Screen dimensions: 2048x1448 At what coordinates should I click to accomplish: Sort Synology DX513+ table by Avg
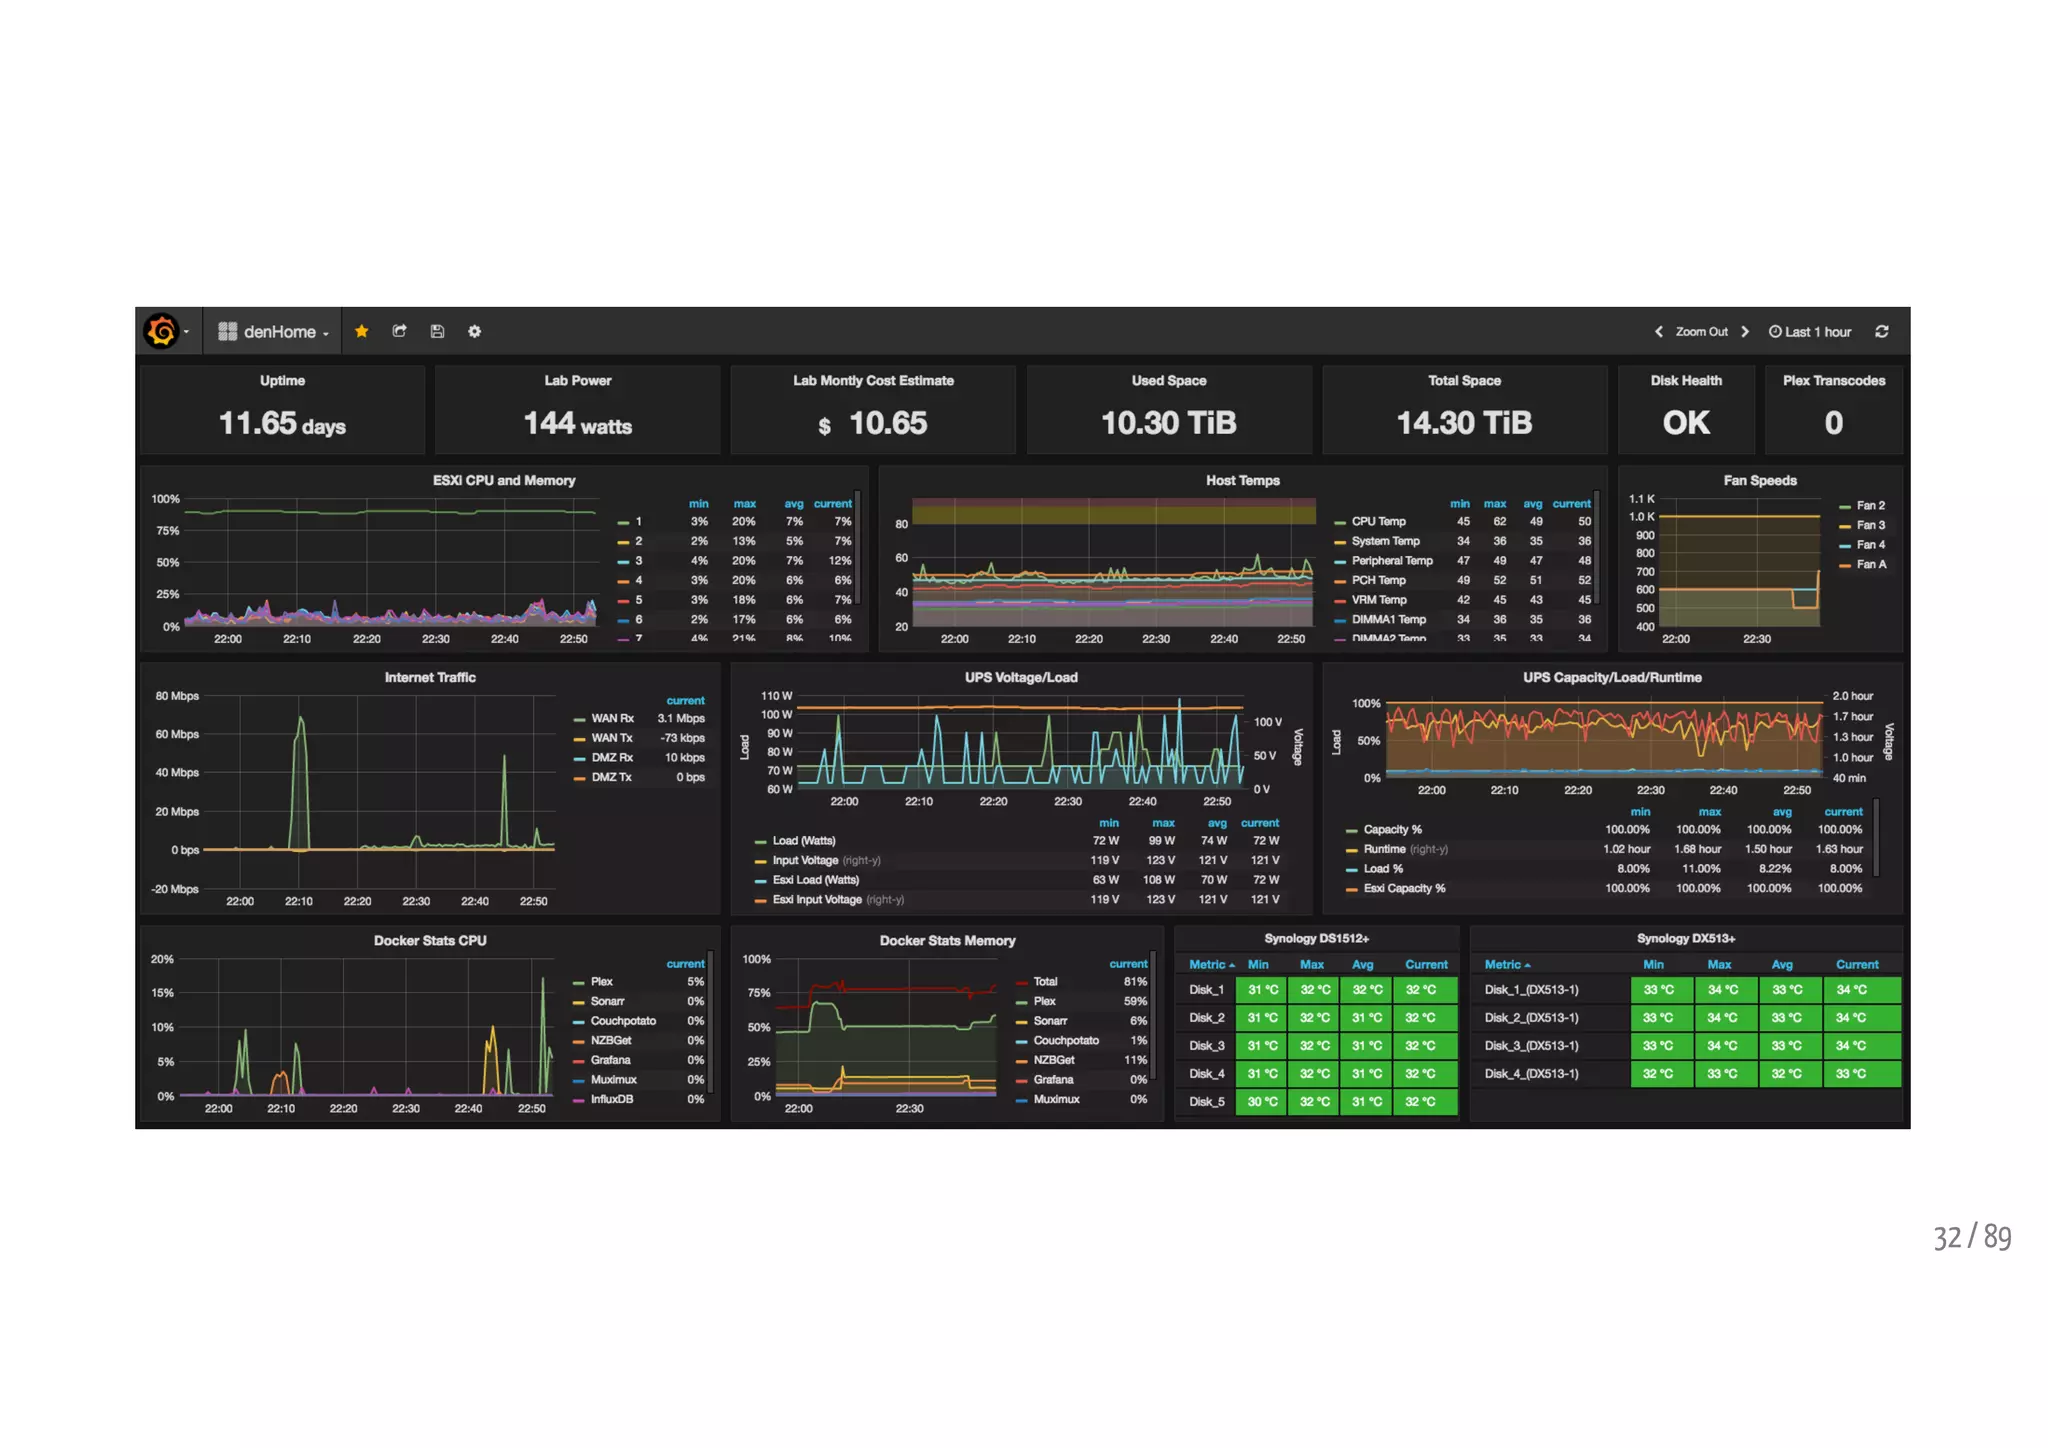coord(1782,964)
